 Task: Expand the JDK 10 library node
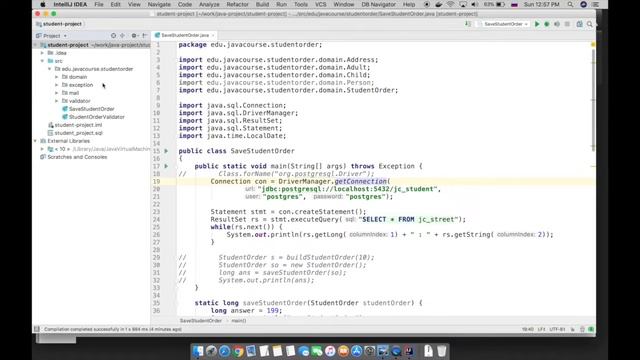coord(42,149)
